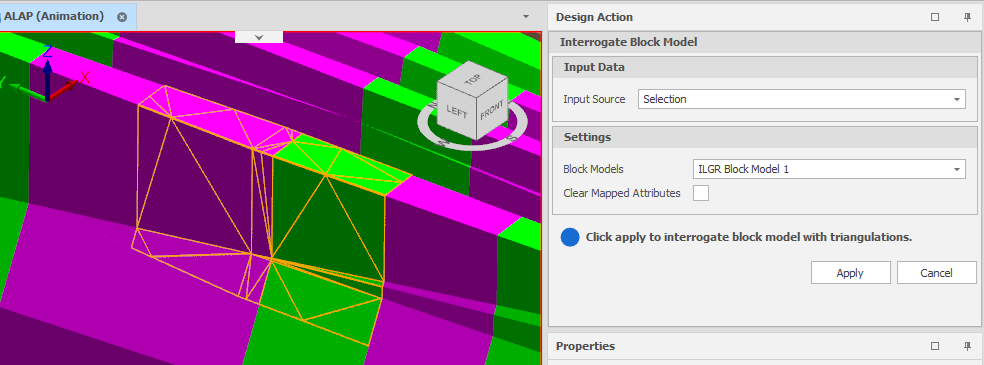Pin the Design Action panel

pyautogui.click(x=967, y=18)
